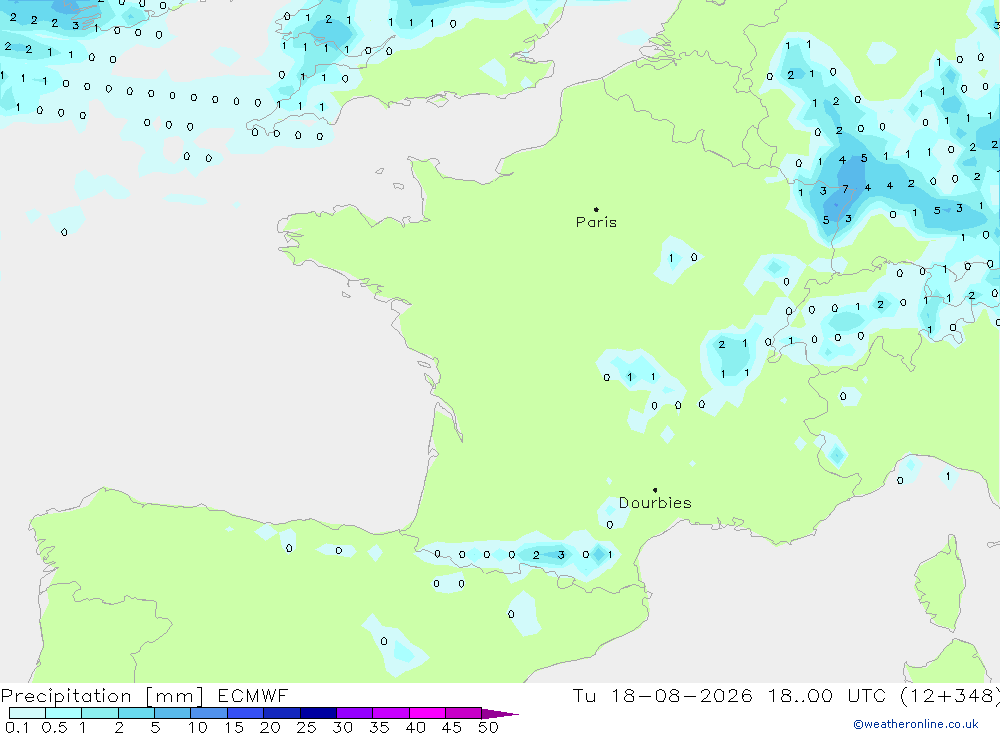Pick the 40–45 mm magenta legend swatch
Viewport: 1000px width, 733px height.
click(x=427, y=713)
